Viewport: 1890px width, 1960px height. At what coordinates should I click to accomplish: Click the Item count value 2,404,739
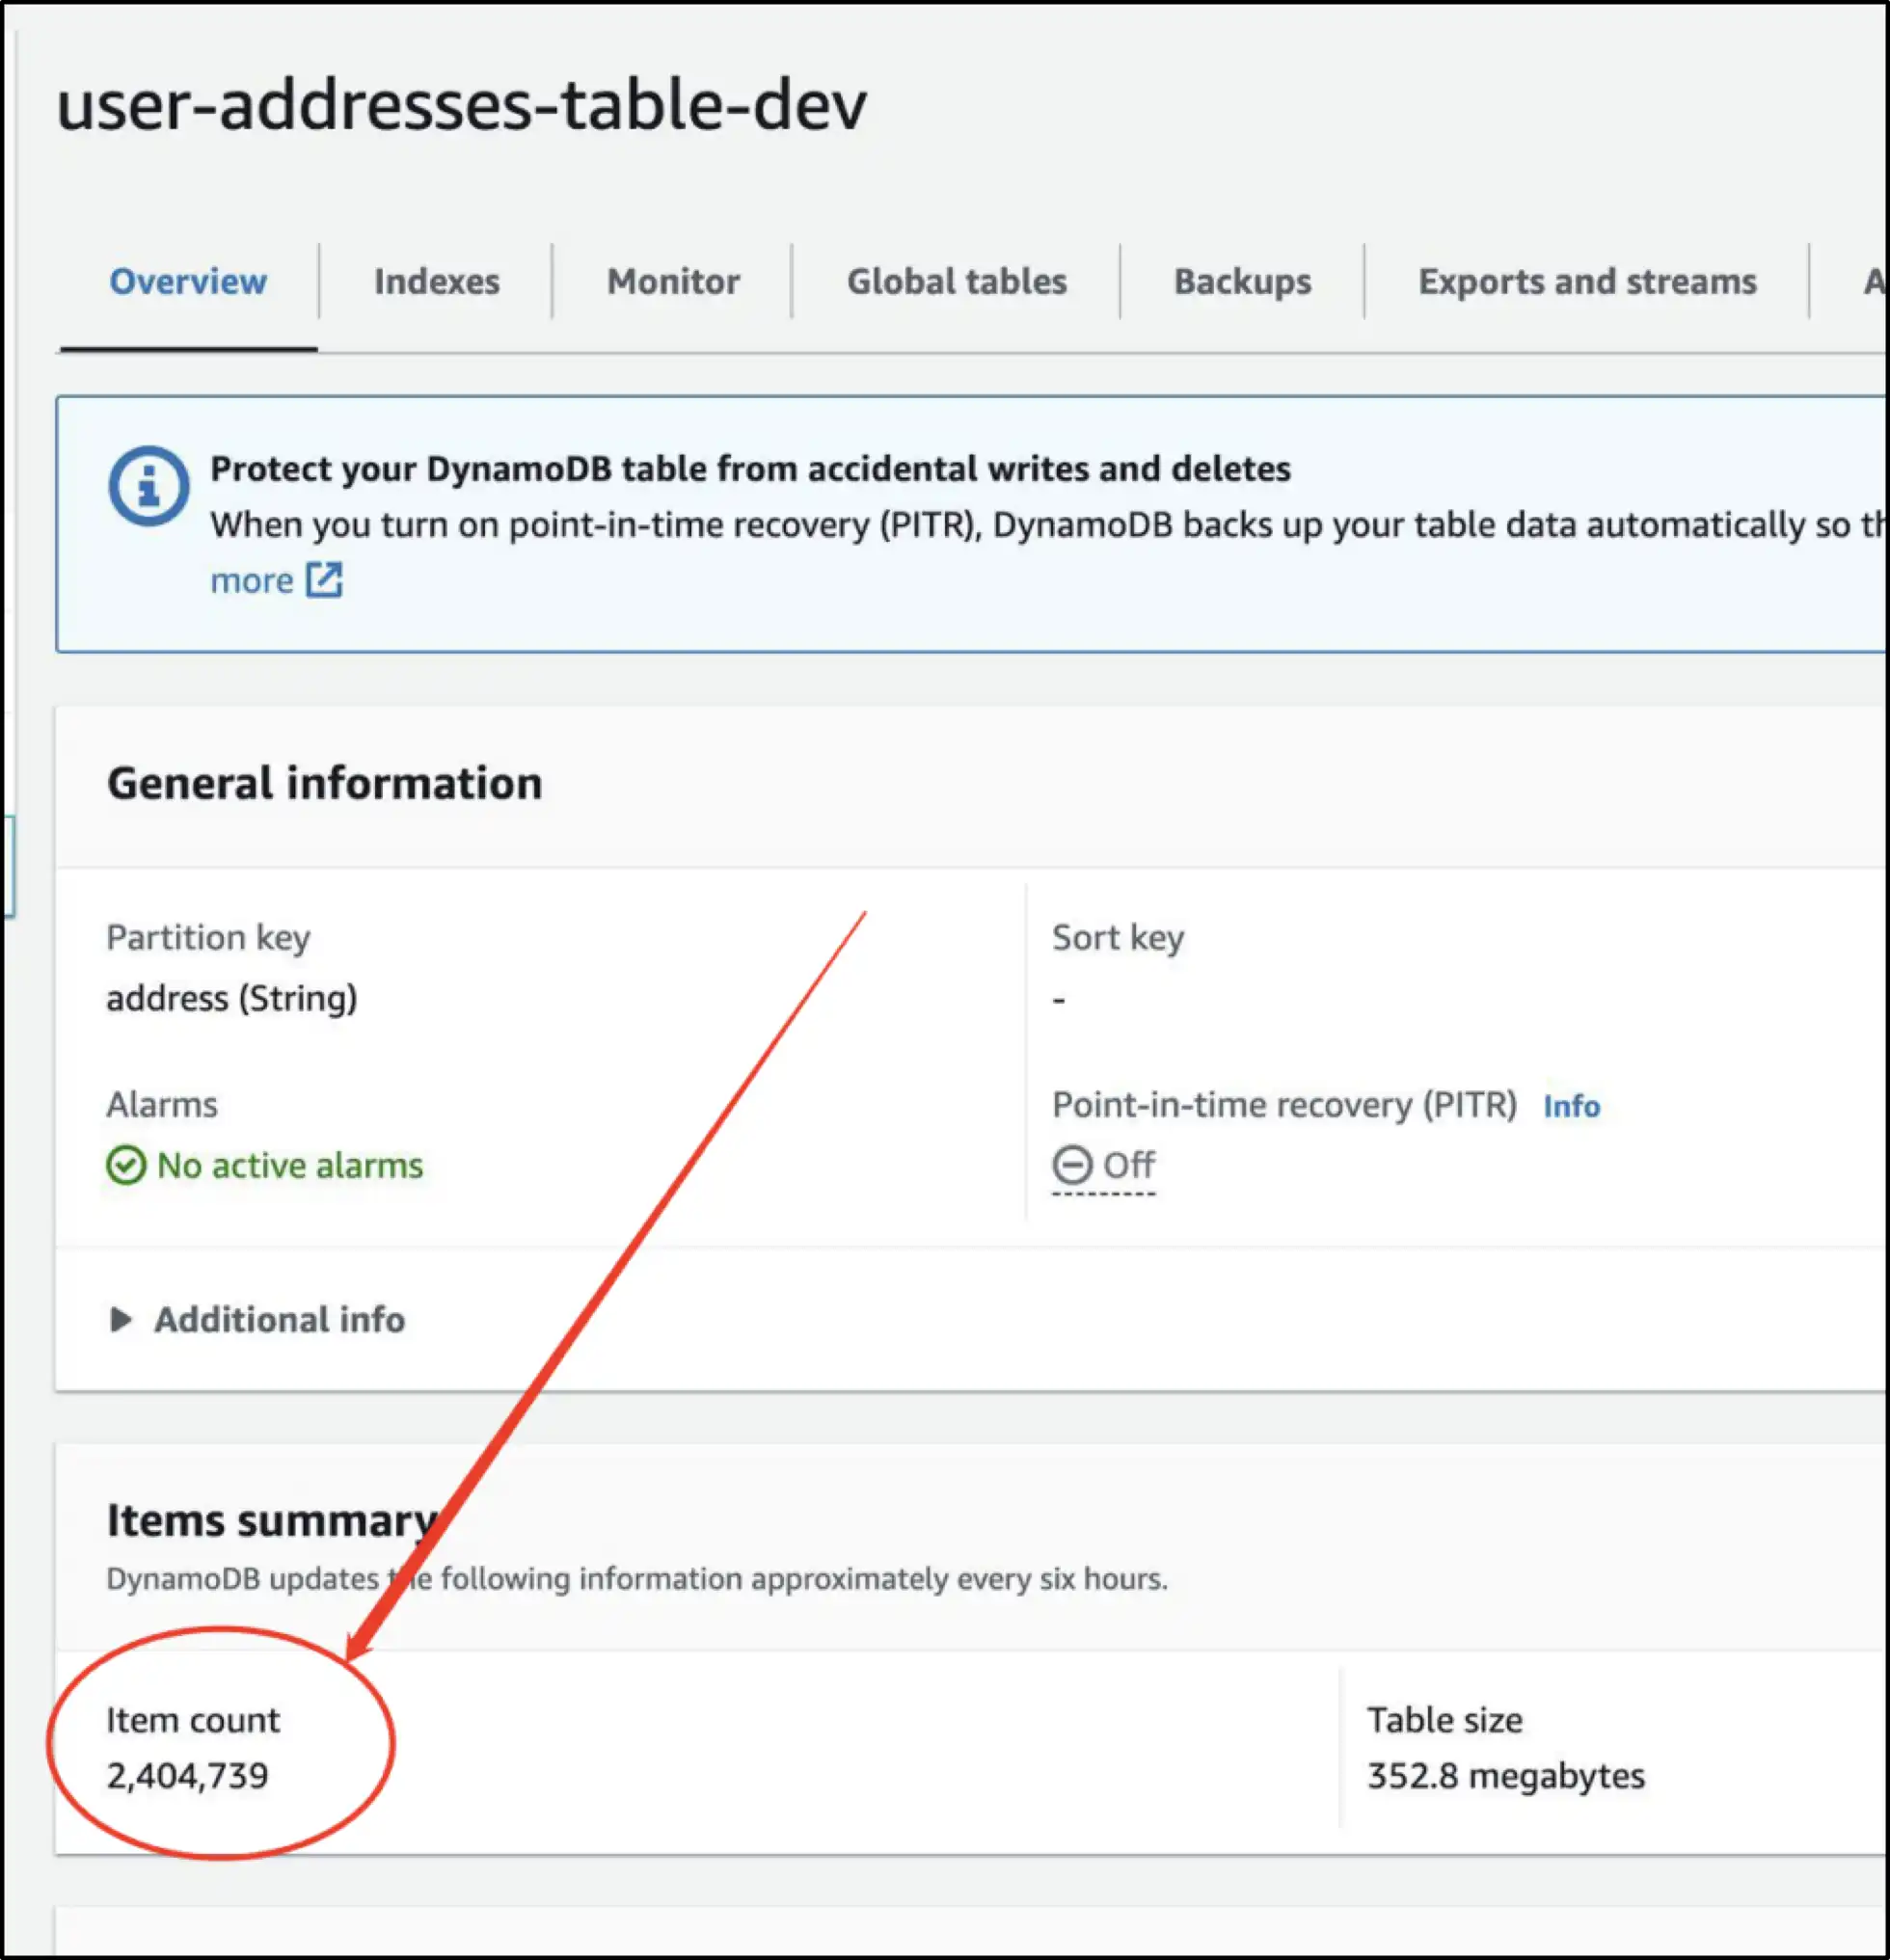click(188, 1776)
